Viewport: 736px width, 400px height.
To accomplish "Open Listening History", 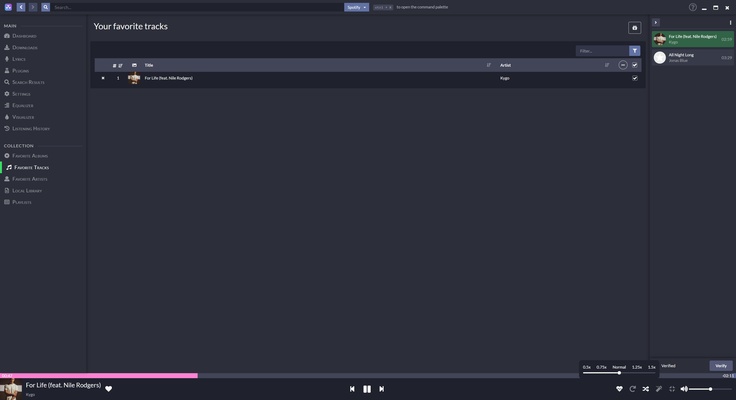I will tap(27, 129).
